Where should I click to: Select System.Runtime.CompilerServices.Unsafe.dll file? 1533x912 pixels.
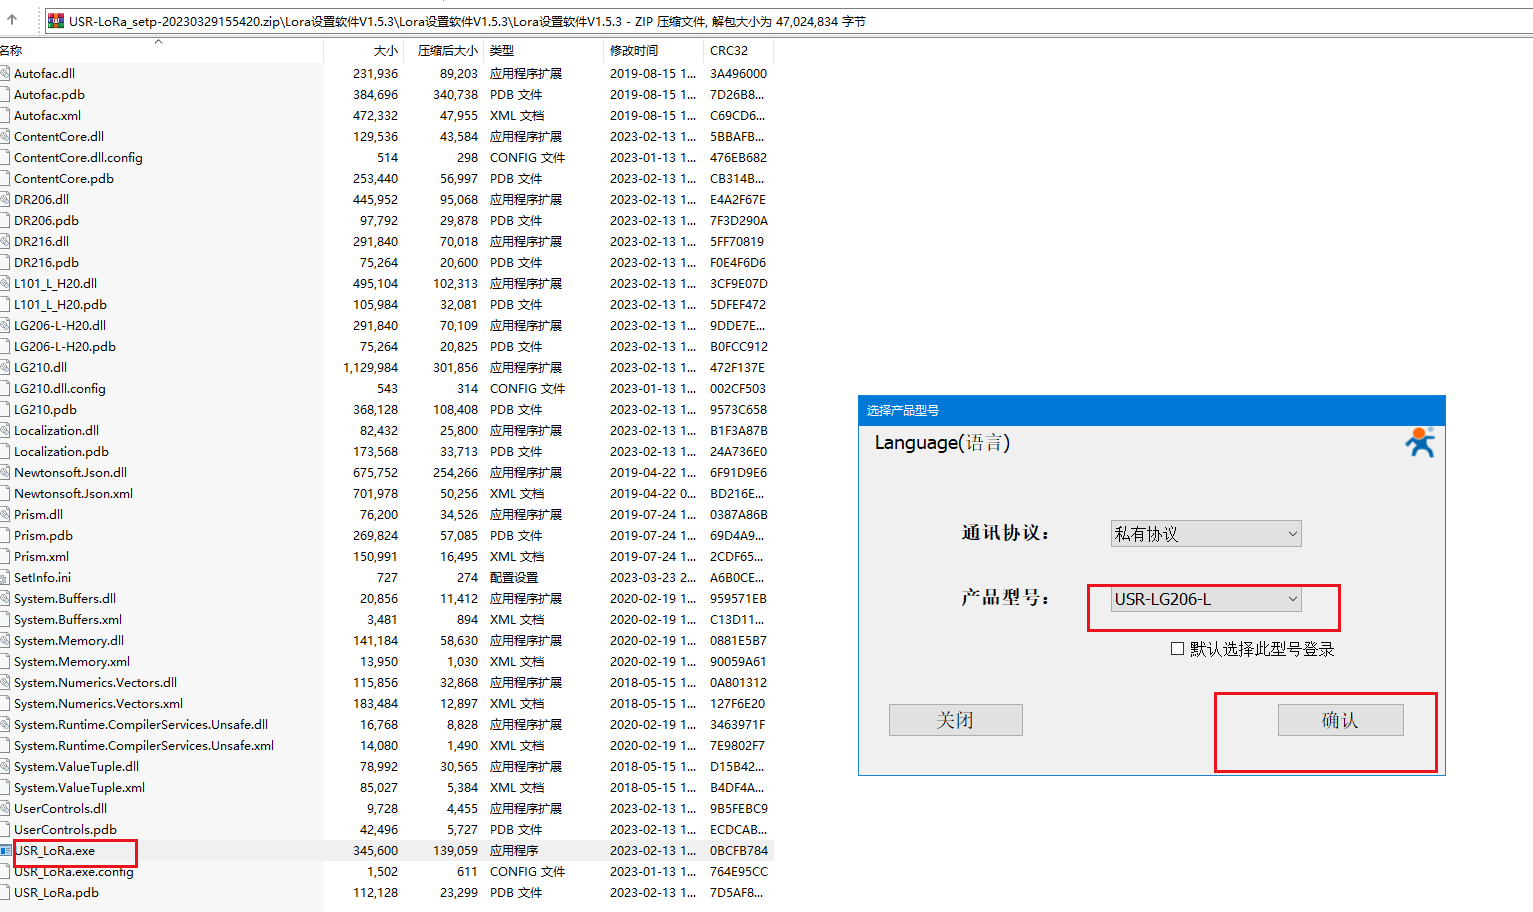coord(141,725)
